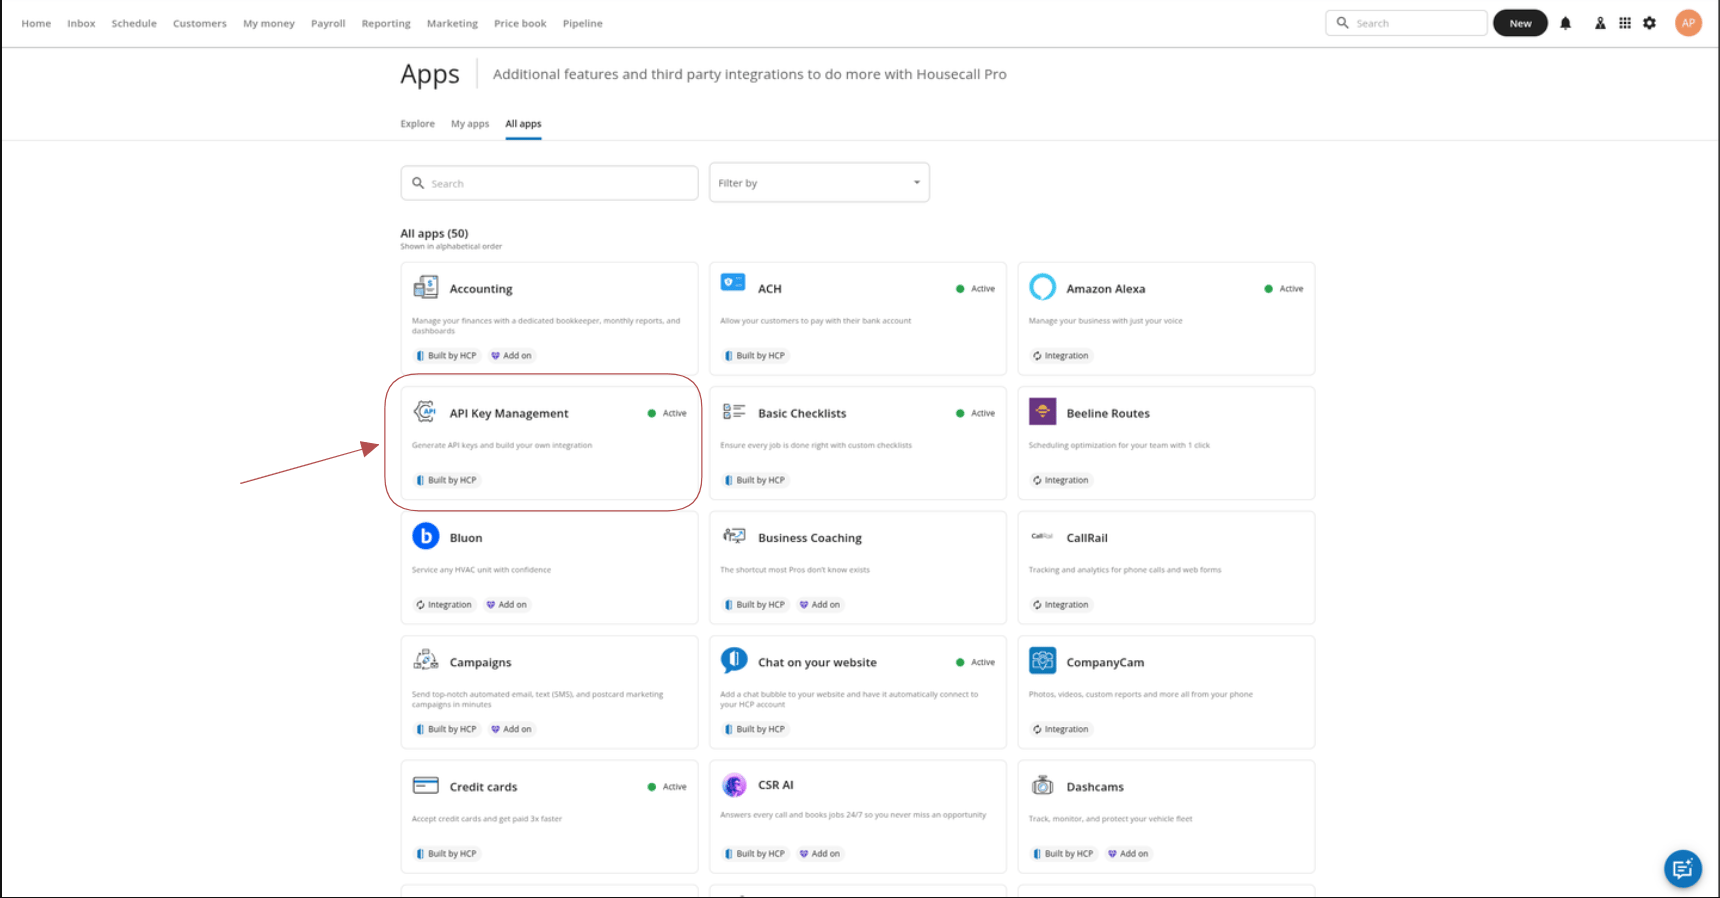Click the CompanyCam icon
This screenshot has height=898, width=1720.
[x=1042, y=660]
